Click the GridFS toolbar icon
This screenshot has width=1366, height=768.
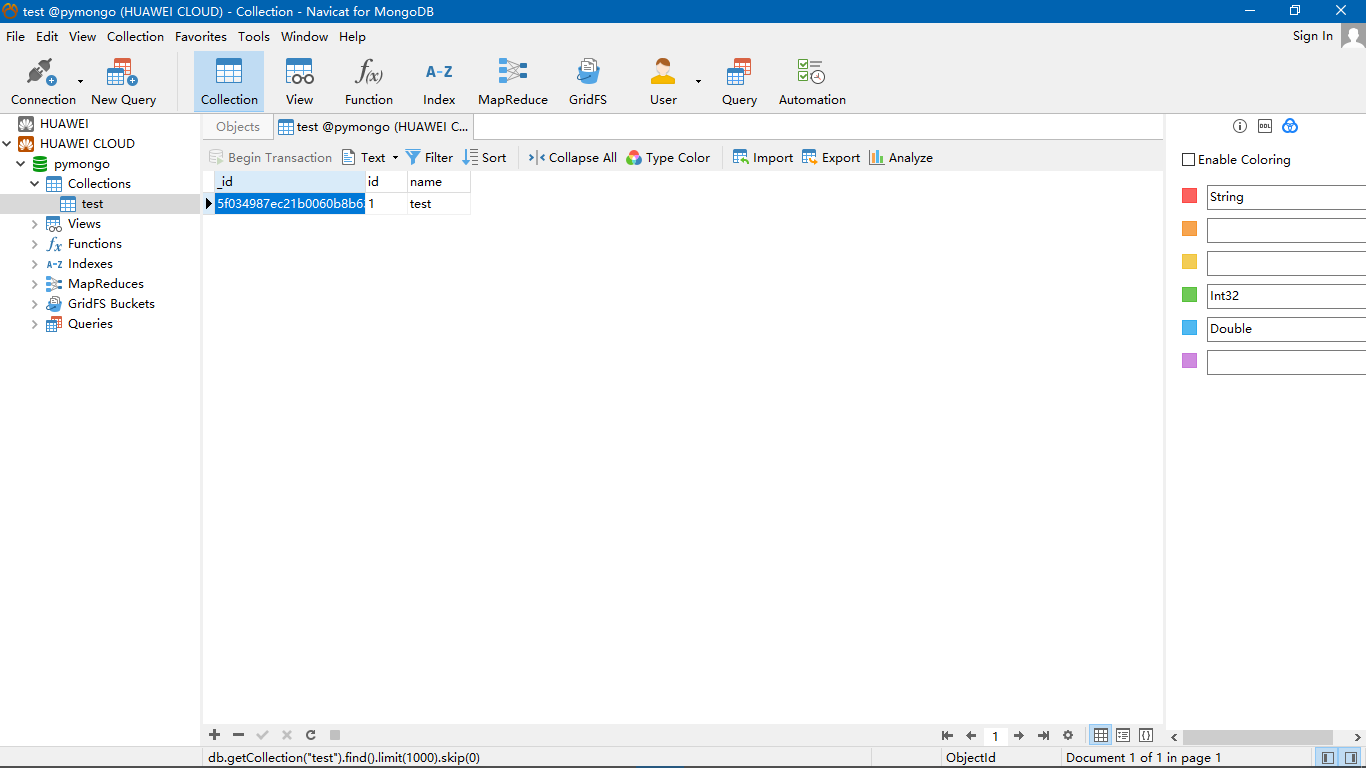(x=588, y=81)
